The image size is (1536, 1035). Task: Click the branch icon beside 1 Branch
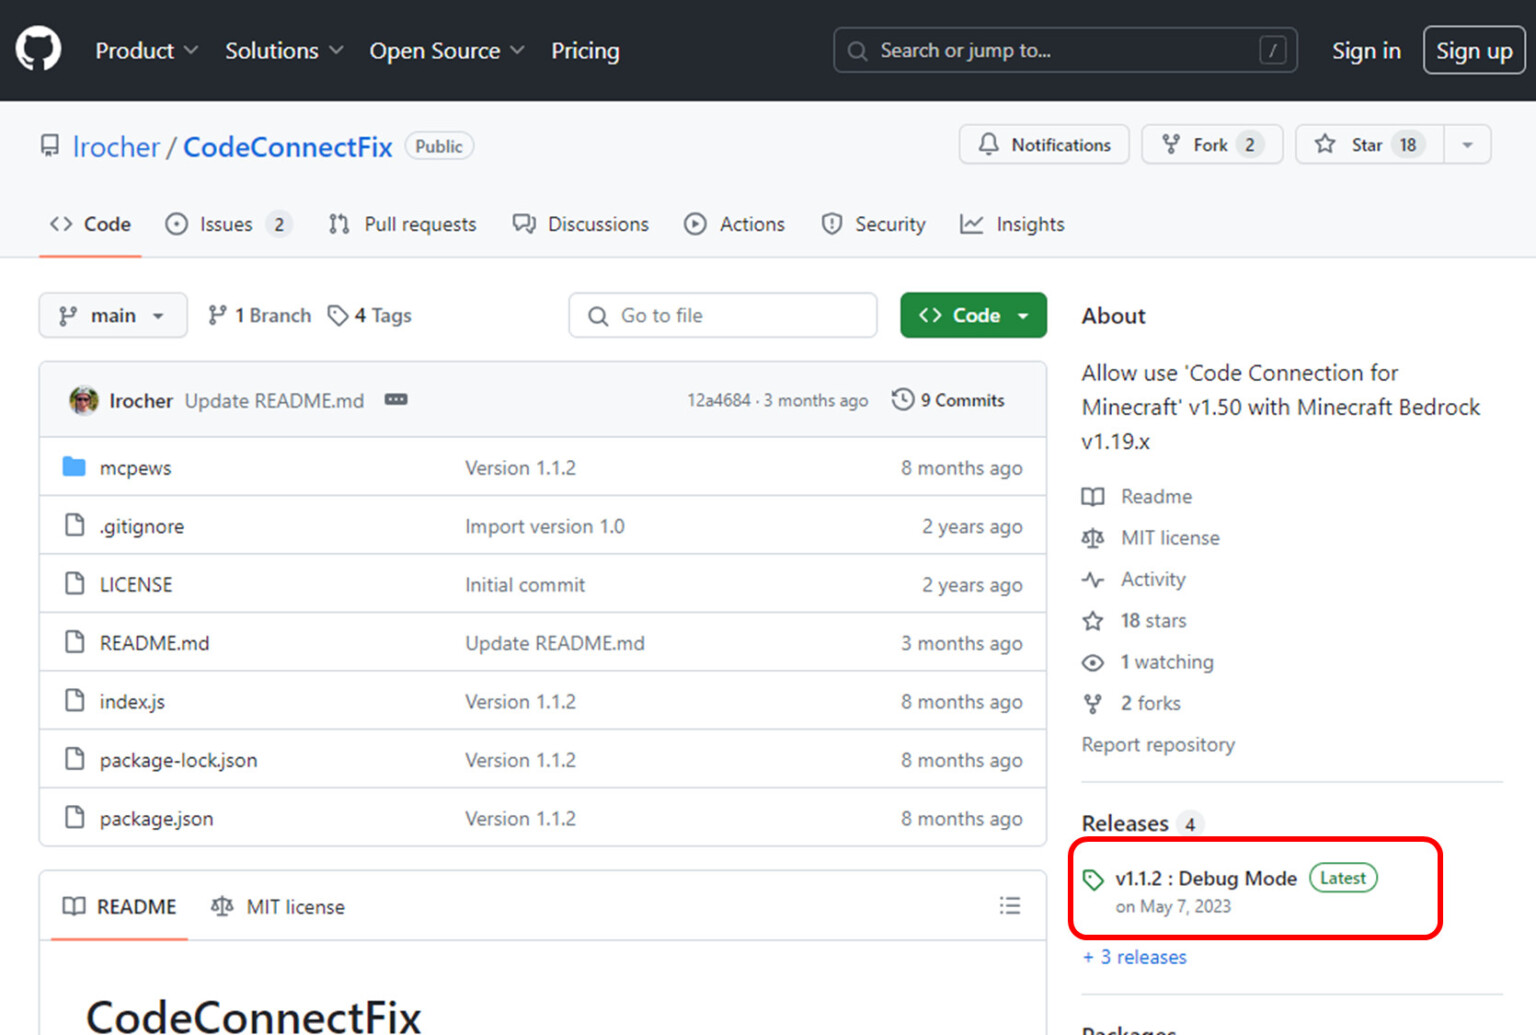(x=217, y=316)
